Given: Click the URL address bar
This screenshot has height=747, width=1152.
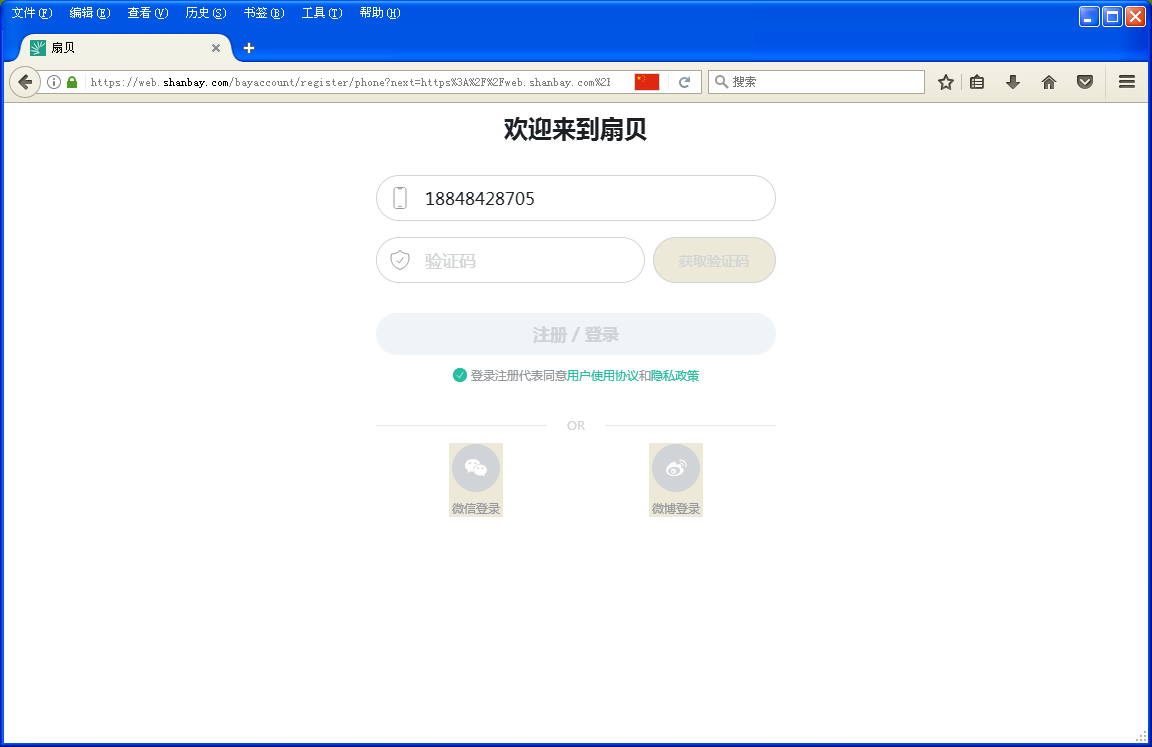Looking at the screenshot, I should [x=350, y=82].
